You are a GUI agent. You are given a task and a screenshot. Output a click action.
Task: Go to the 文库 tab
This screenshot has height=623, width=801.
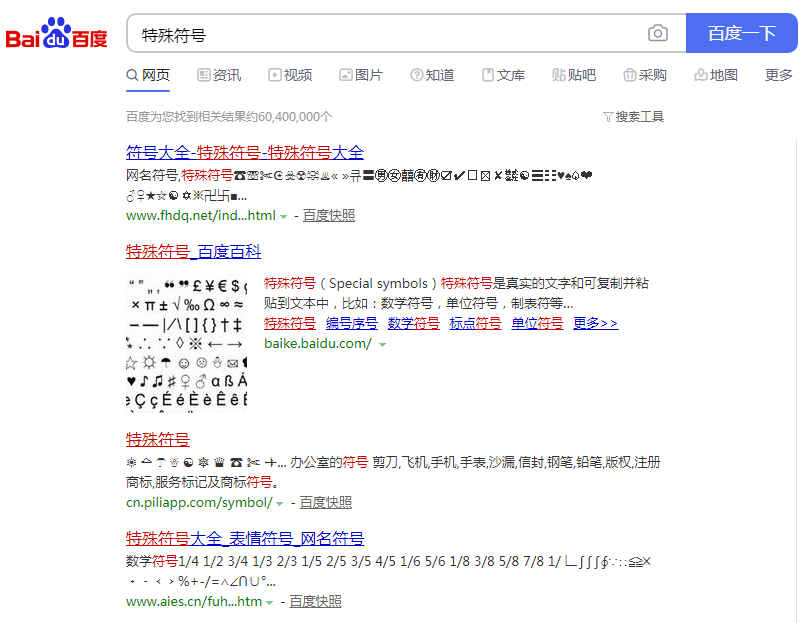[x=503, y=75]
